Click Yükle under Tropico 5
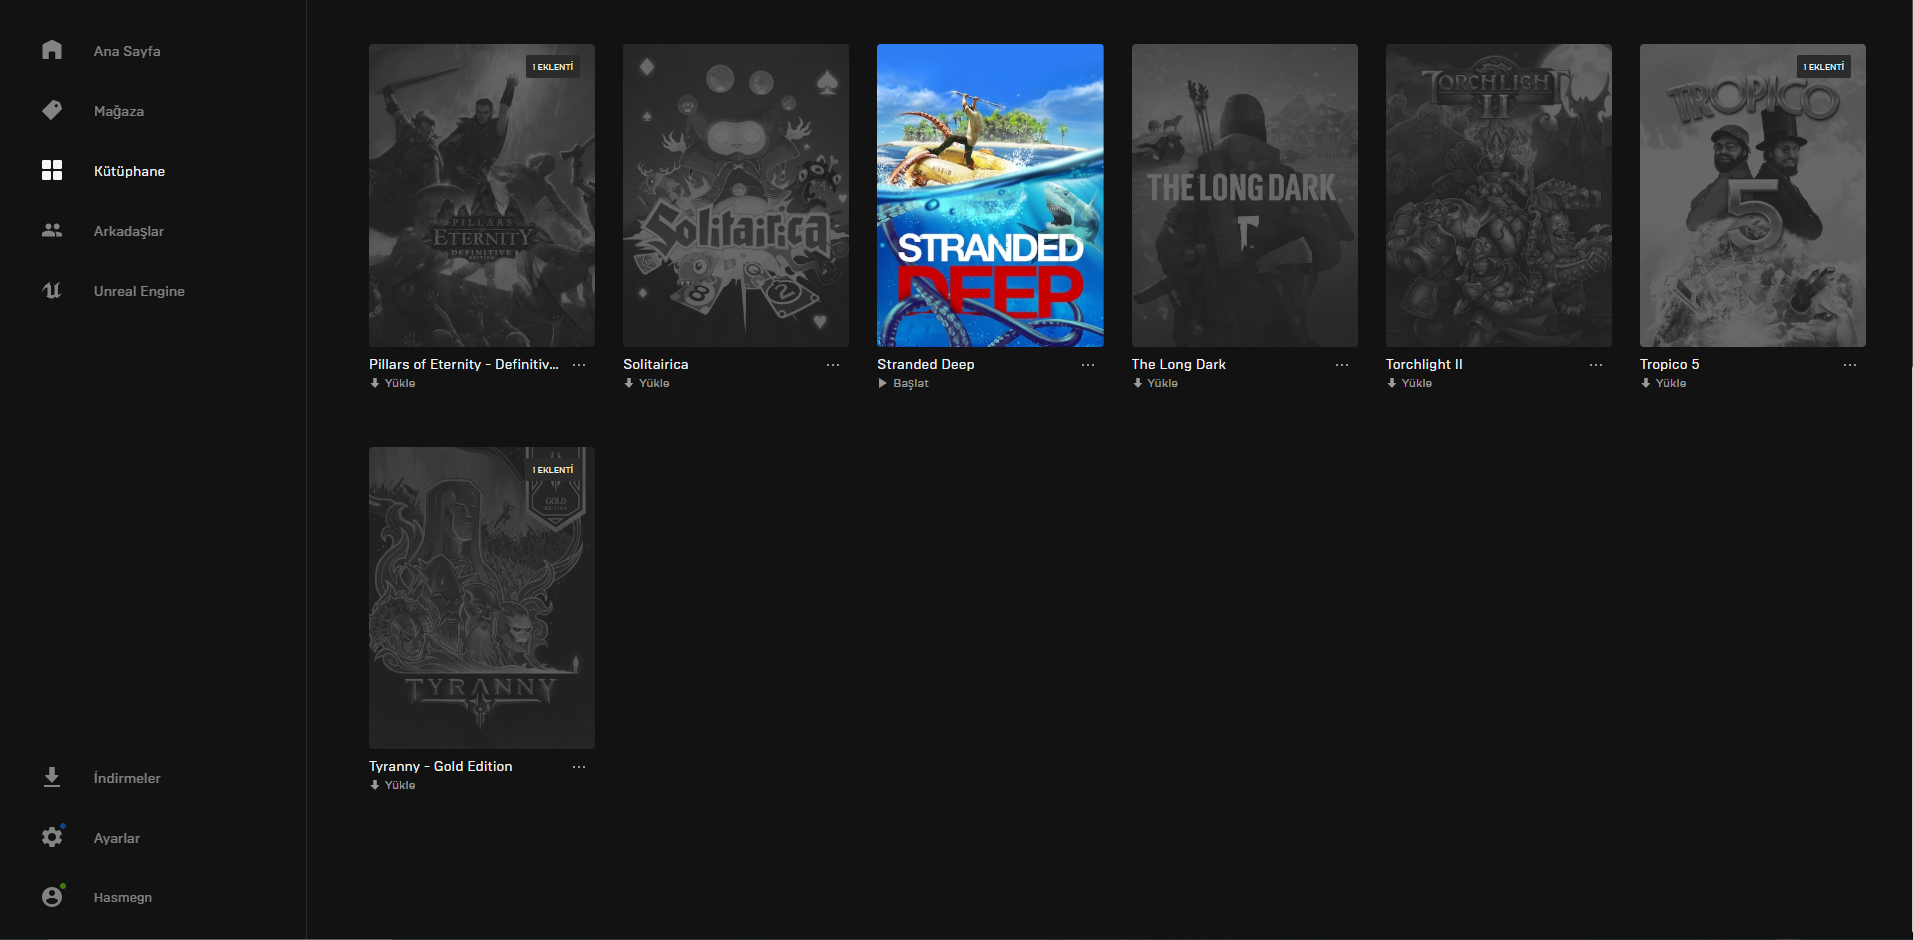1913x940 pixels. [1670, 383]
